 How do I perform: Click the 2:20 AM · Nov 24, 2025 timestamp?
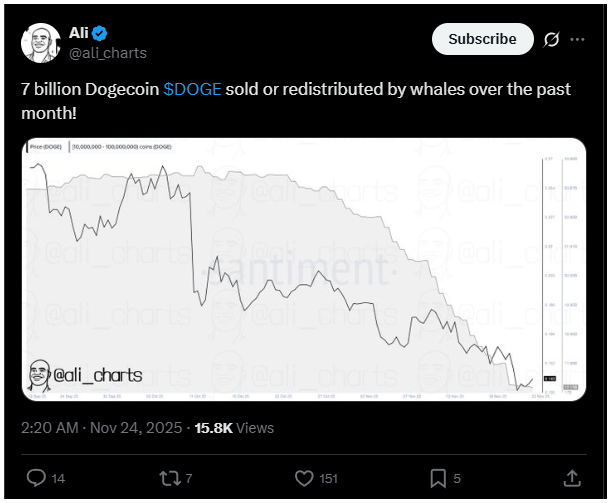[x=101, y=427]
